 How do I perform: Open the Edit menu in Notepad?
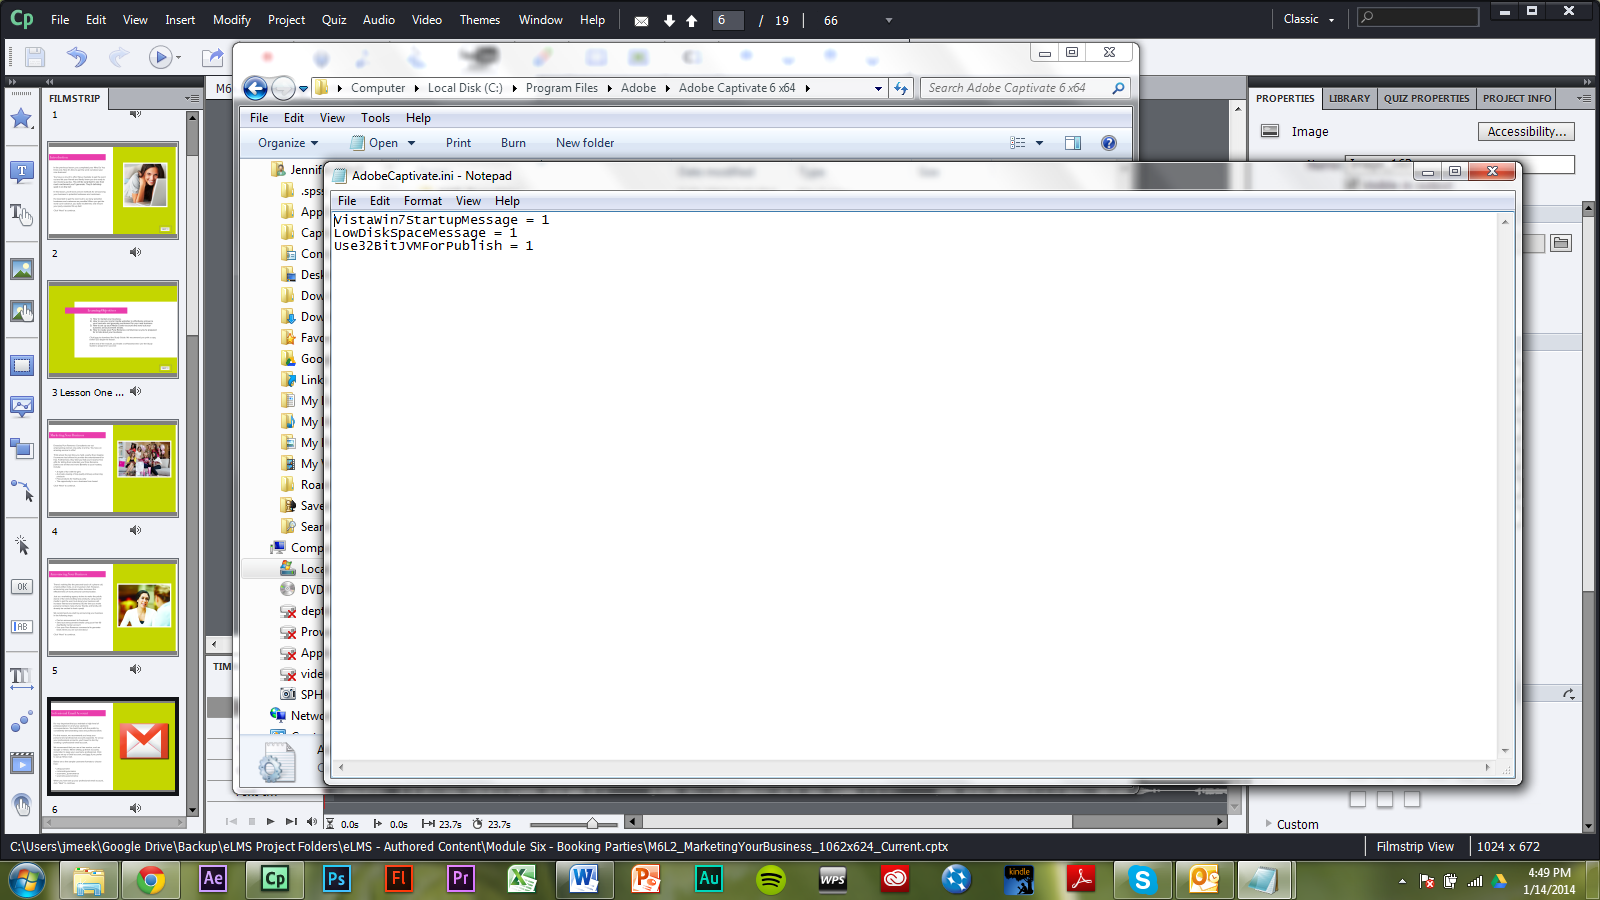point(380,201)
